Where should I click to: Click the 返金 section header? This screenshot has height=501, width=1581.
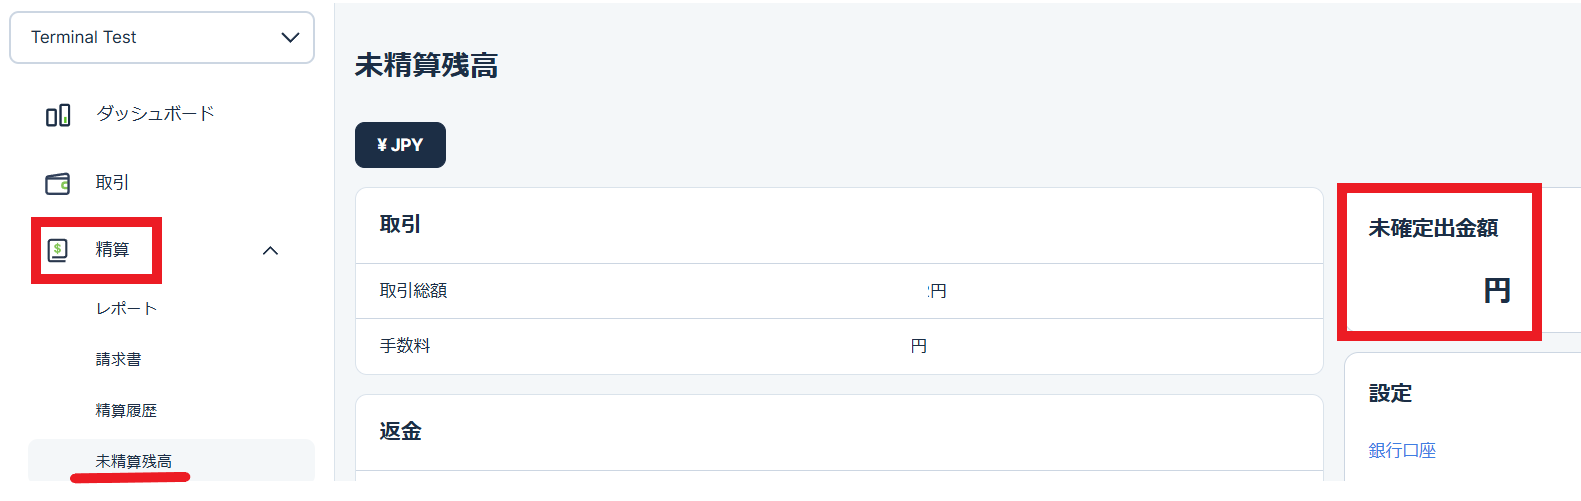[x=400, y=431]
